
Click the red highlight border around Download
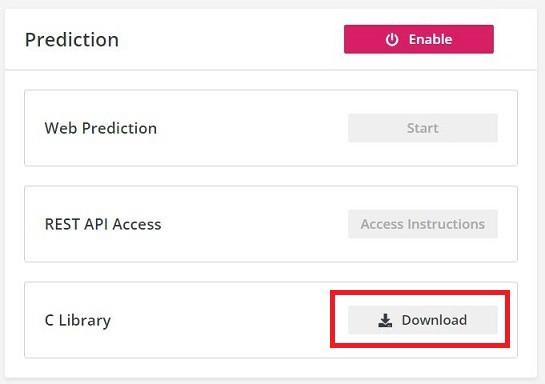point(420,293)
